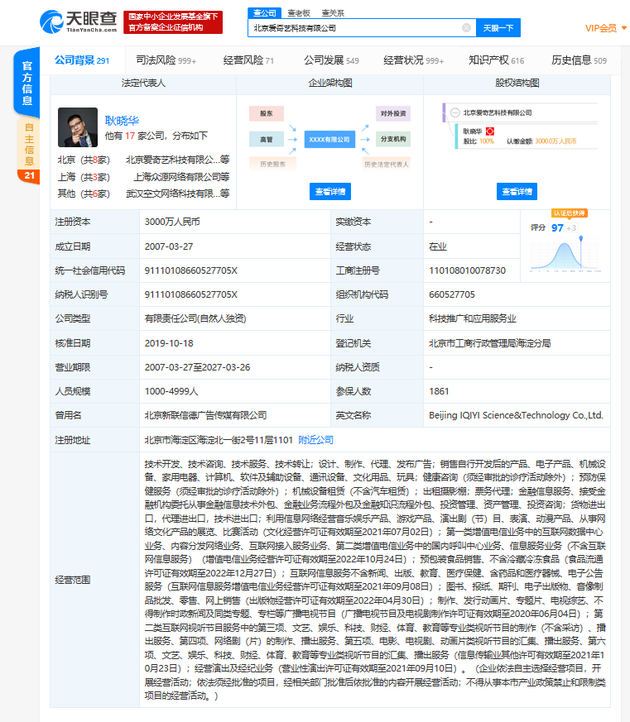Click the 登记机关 value 北京市工商行政管理局海淀分局
The height and width of the screenshot is (722, 630).
(490, 343)
